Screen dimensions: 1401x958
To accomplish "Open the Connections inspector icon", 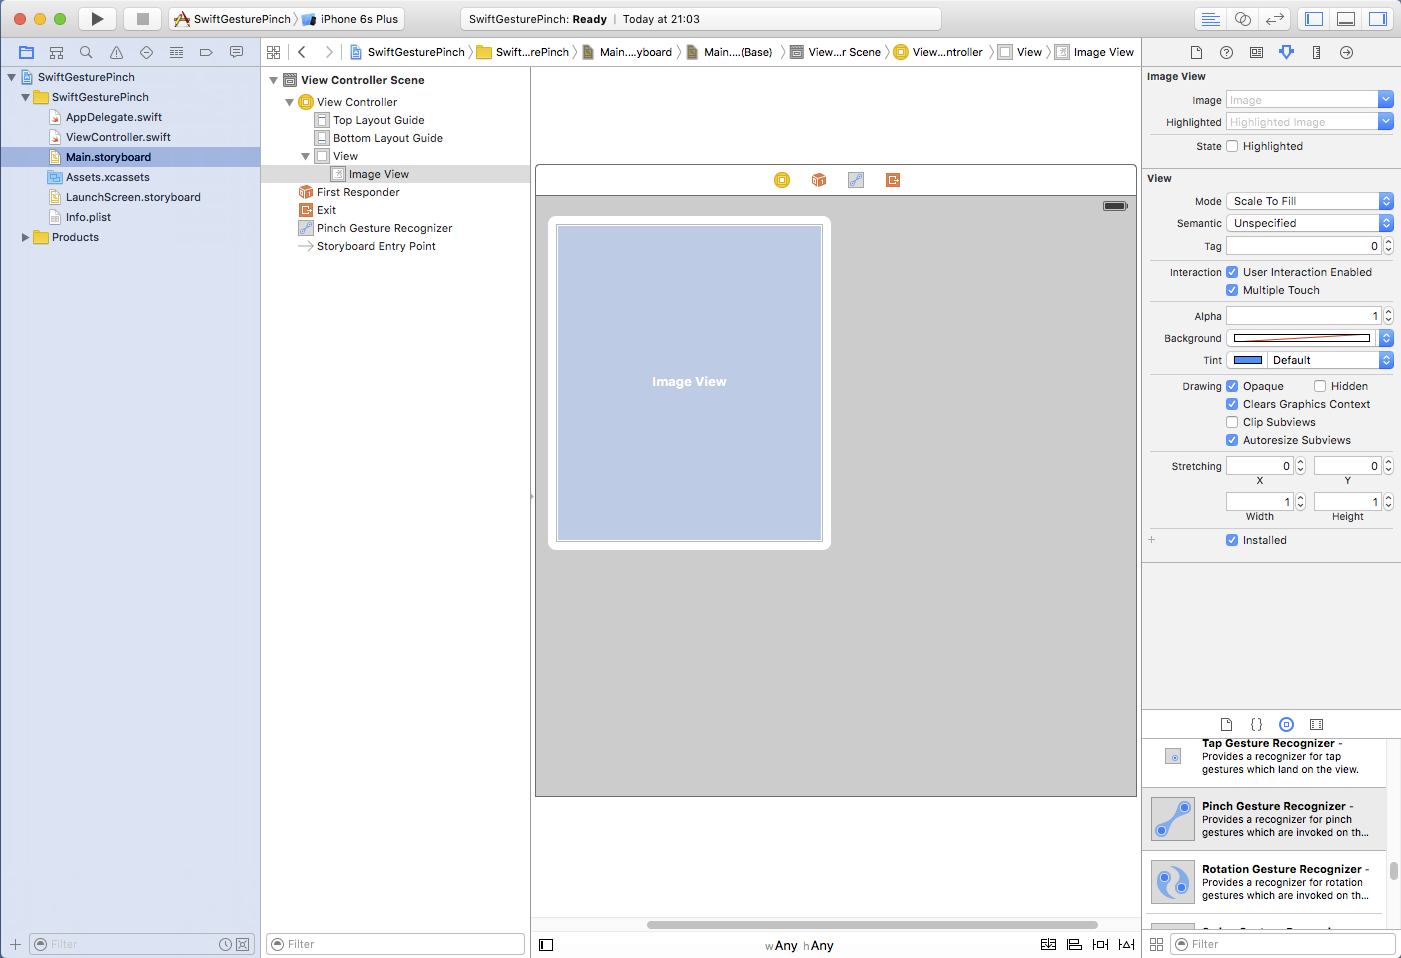I will (1346, 52).
